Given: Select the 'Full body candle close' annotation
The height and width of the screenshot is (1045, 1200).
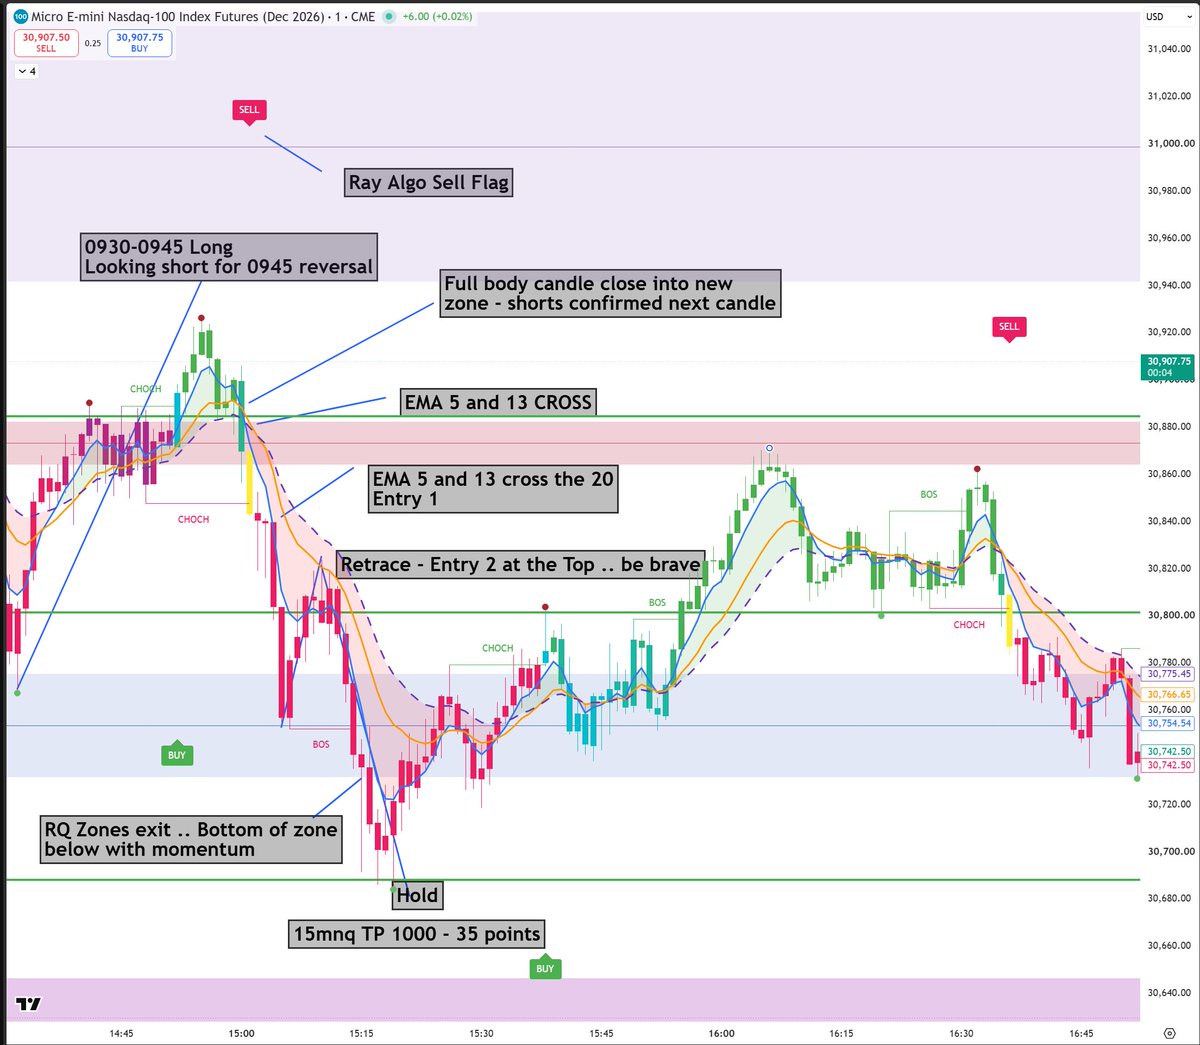Looking at the screenshot, I should click(610, 293).
